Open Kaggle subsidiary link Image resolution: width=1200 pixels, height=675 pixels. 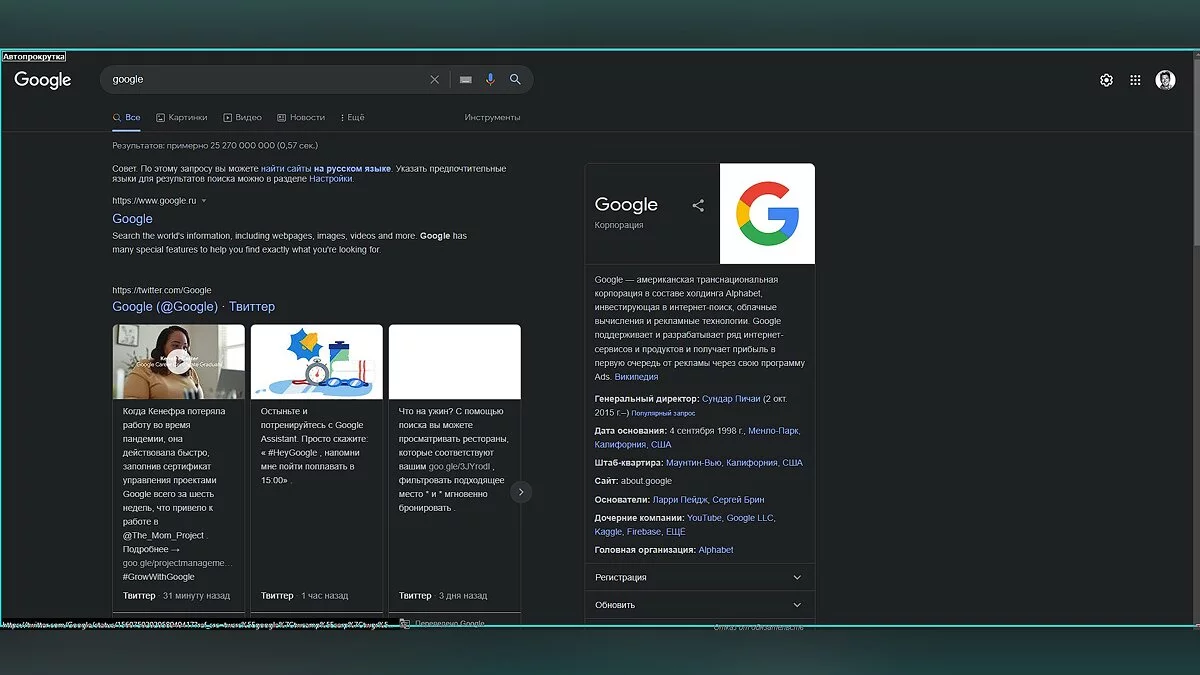[608, 532]
